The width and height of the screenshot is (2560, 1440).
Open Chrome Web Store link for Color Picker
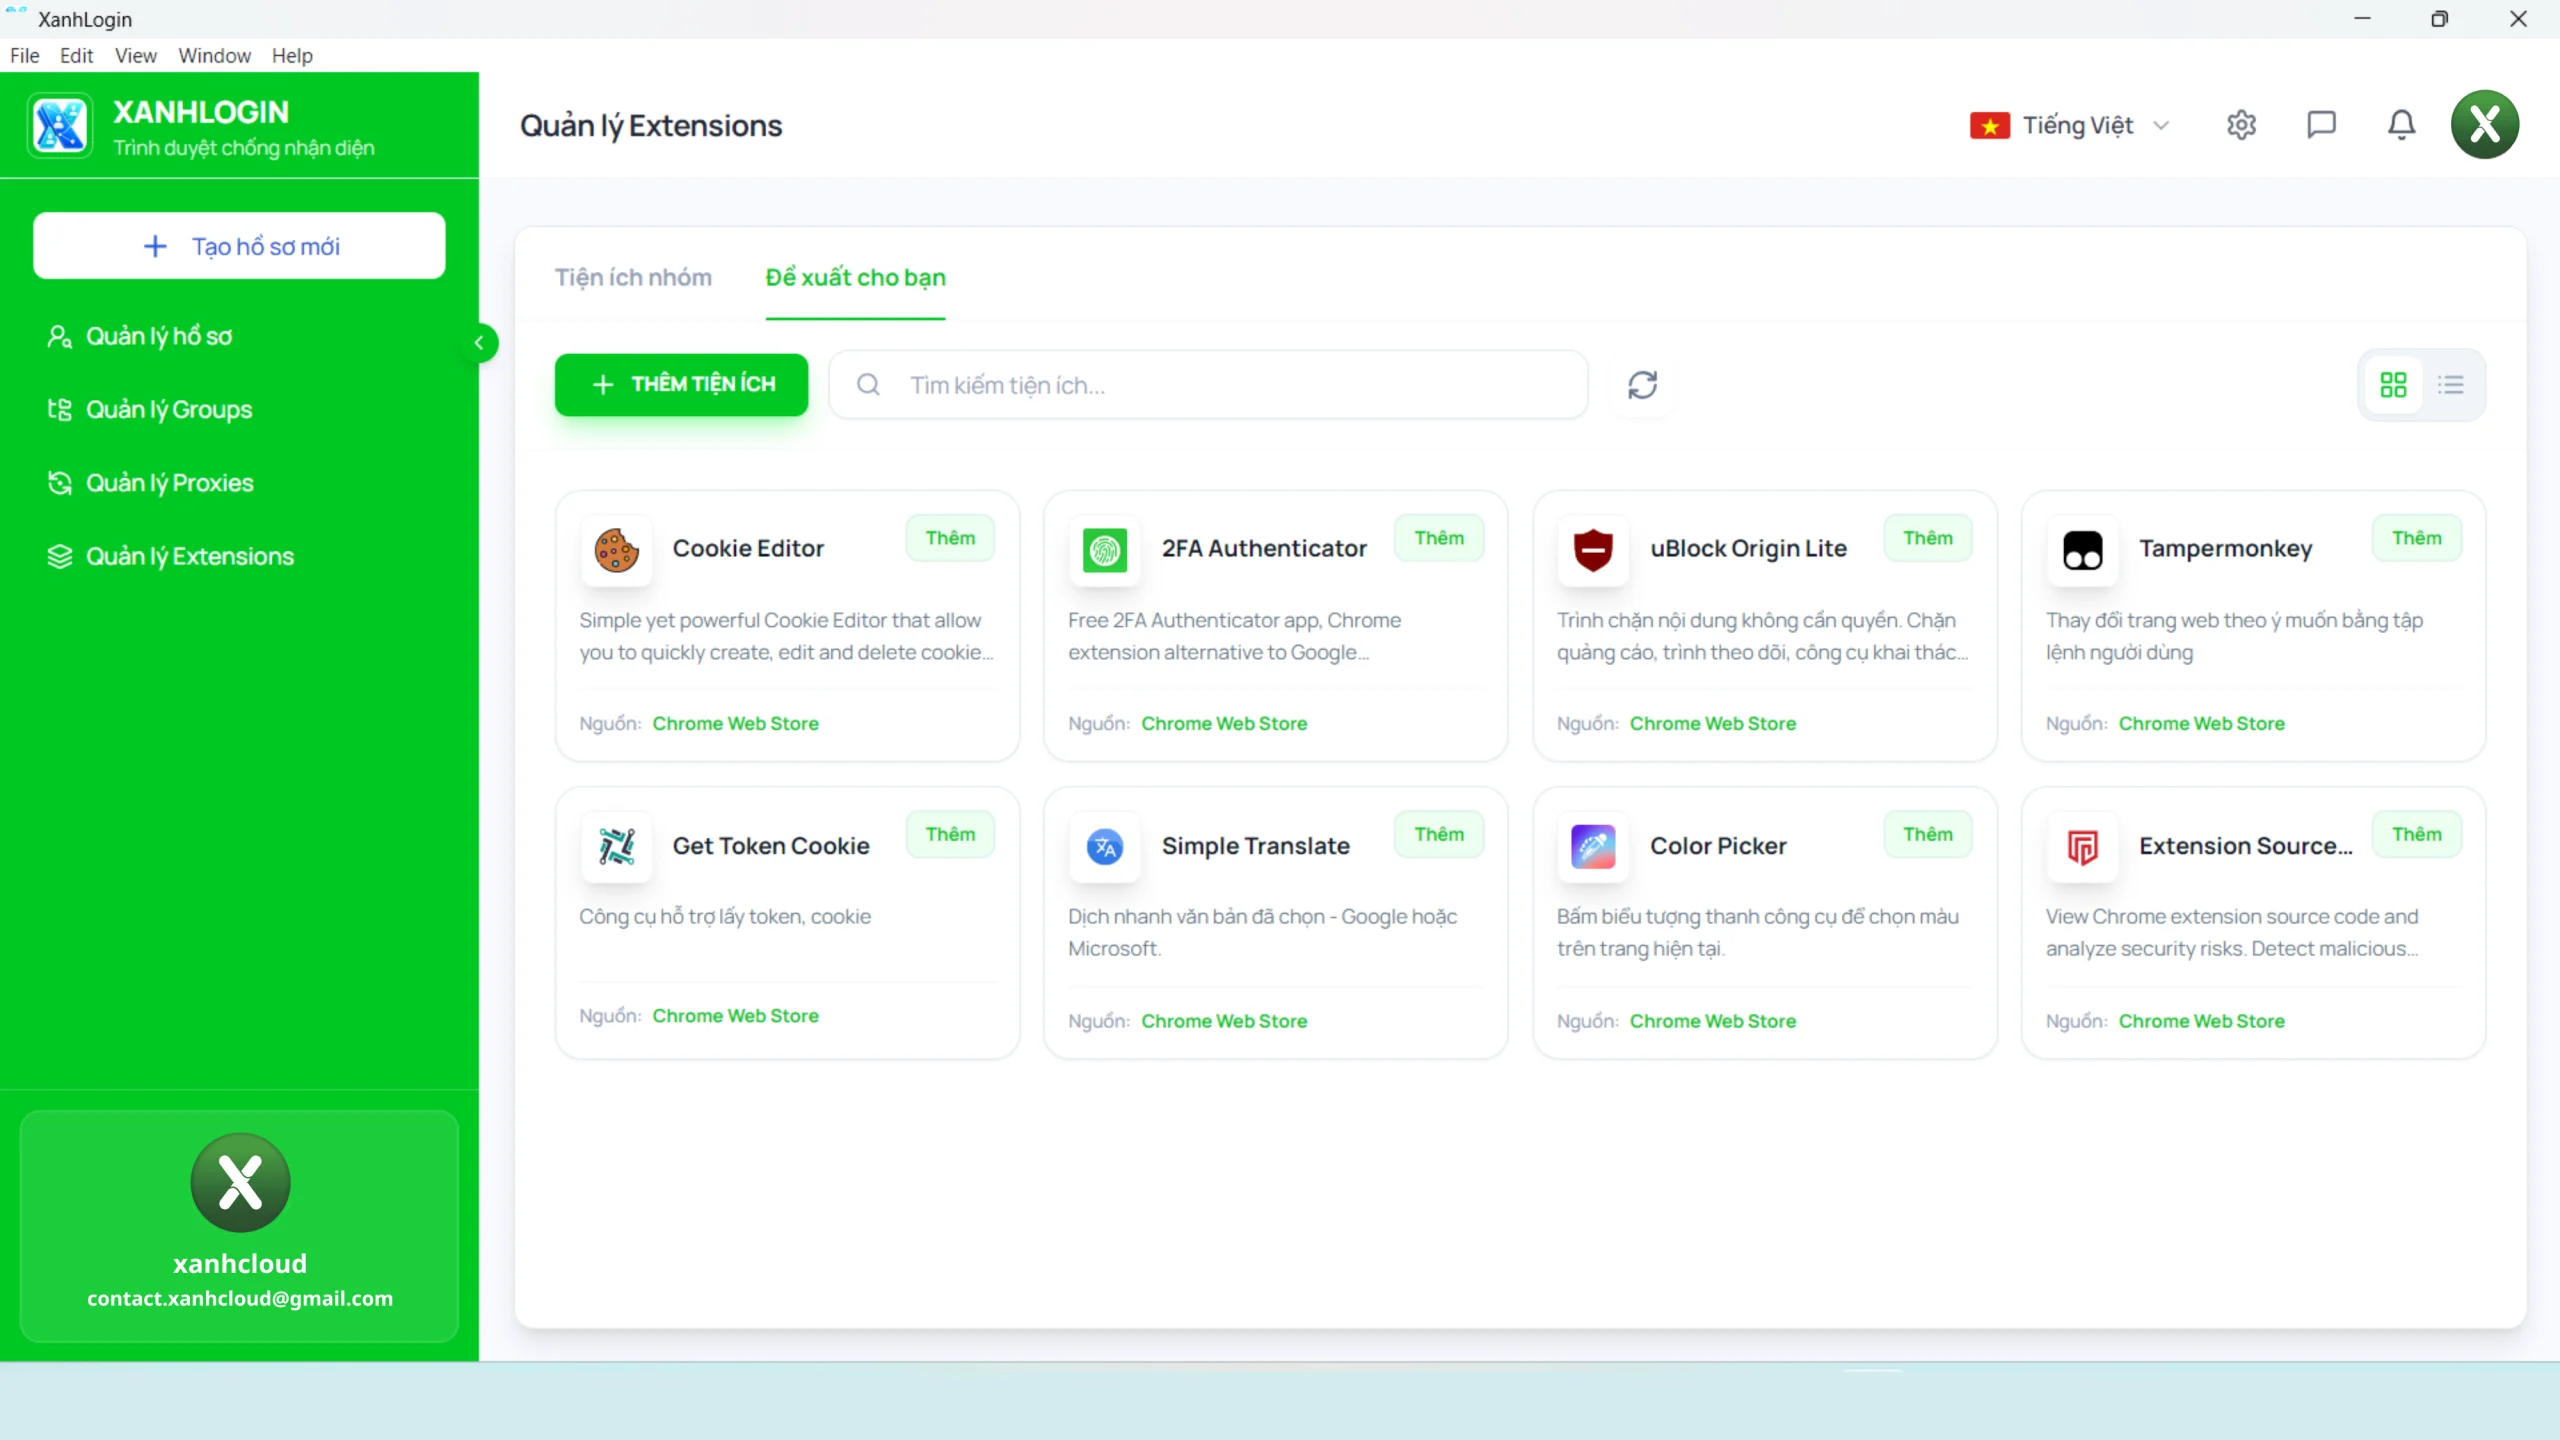pos(1713,1021)
